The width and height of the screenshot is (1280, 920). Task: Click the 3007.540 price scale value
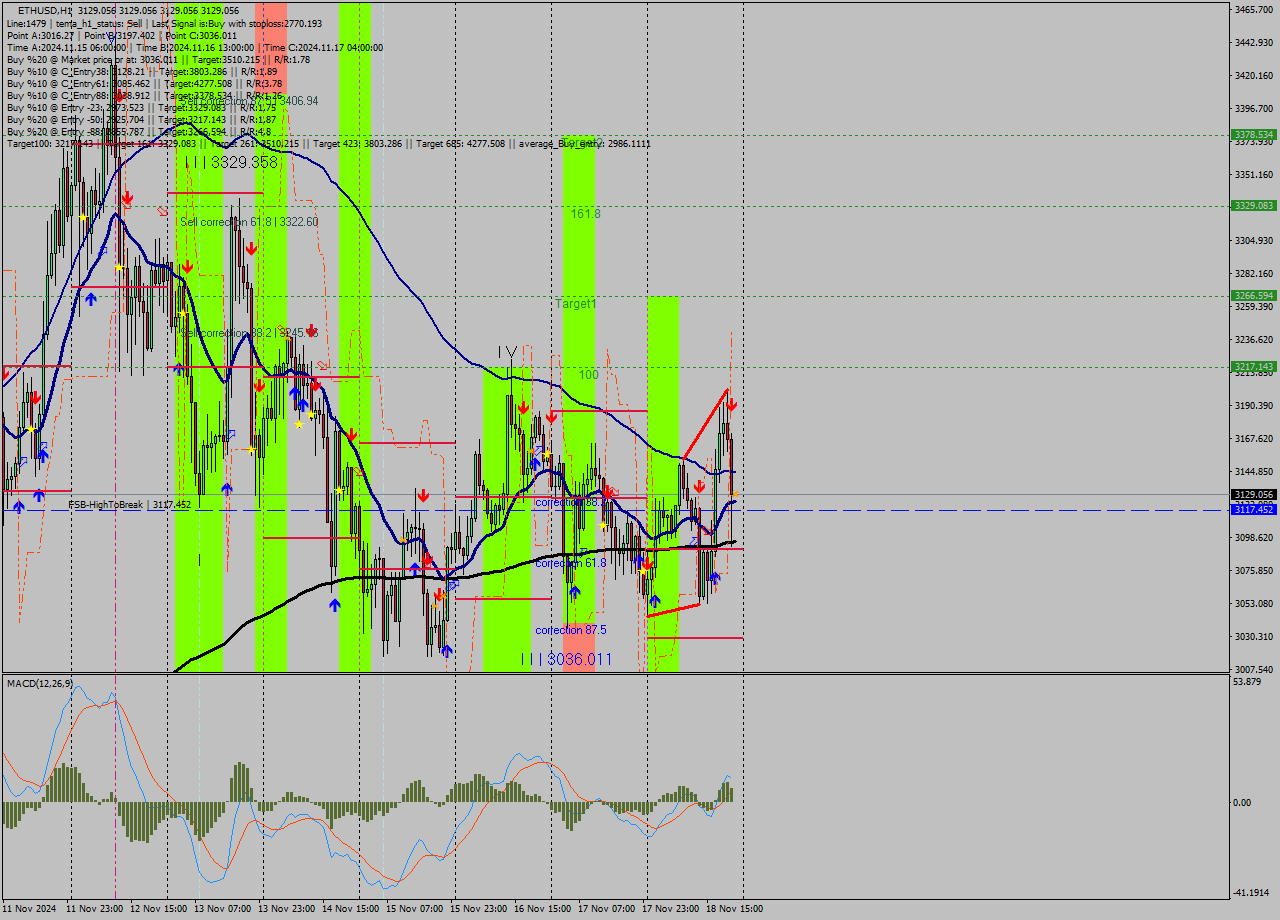point(1254,669)
